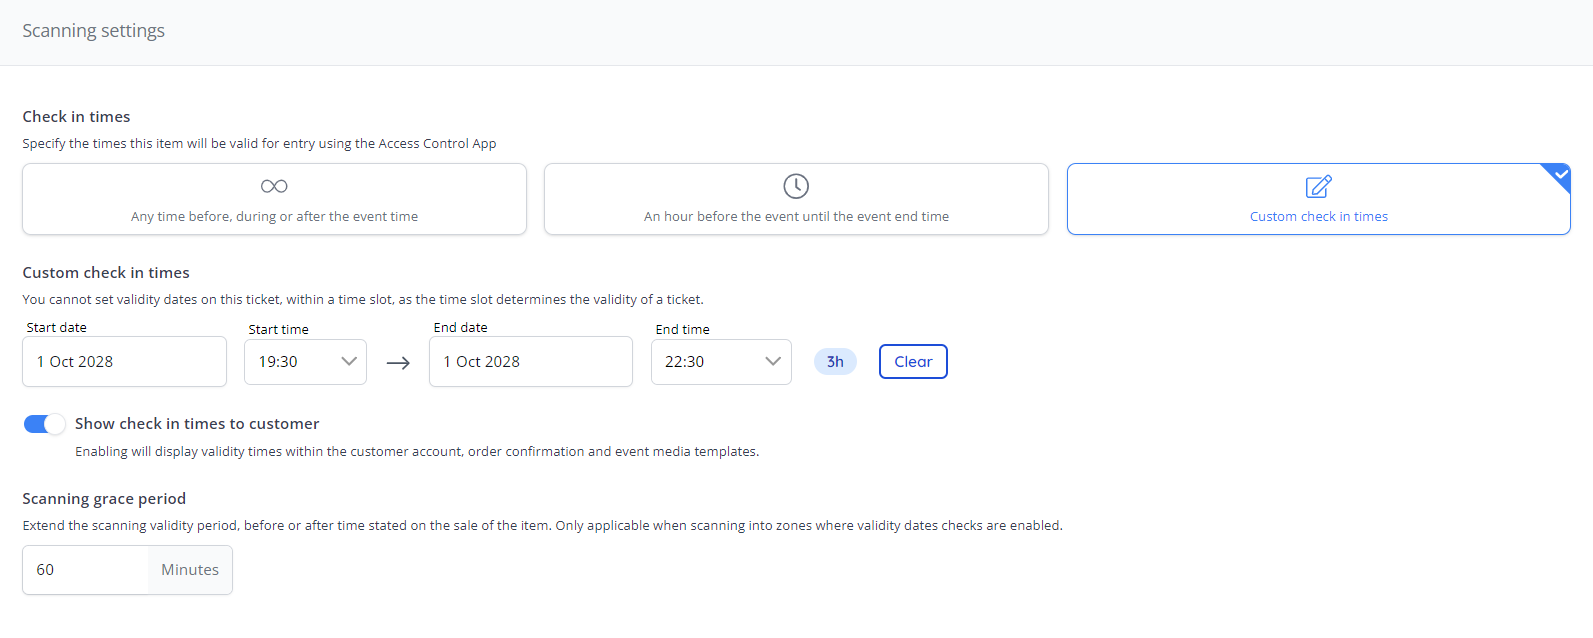Screen dimensions: 1593x638
Task: Click the infinity icon for any time entry
Action: click(274, 186)
